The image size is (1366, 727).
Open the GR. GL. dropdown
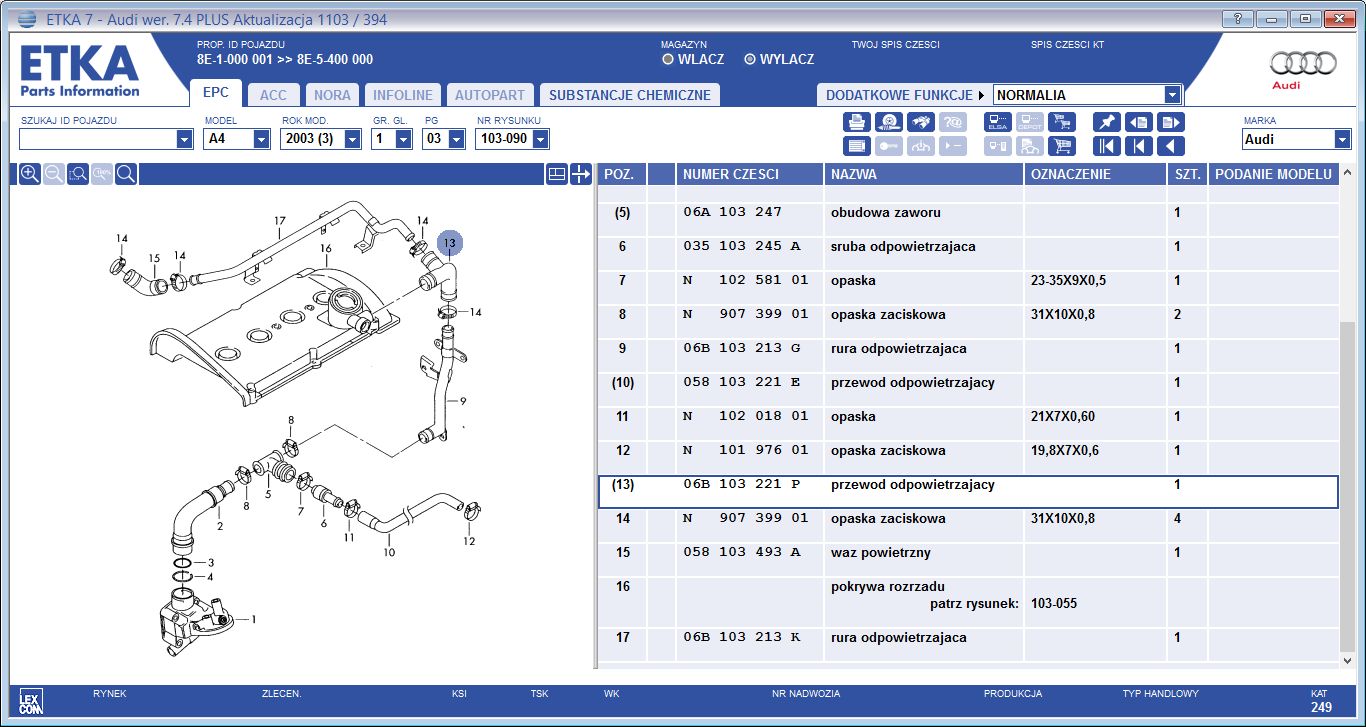pyautogui.click(x=403, y=139)
